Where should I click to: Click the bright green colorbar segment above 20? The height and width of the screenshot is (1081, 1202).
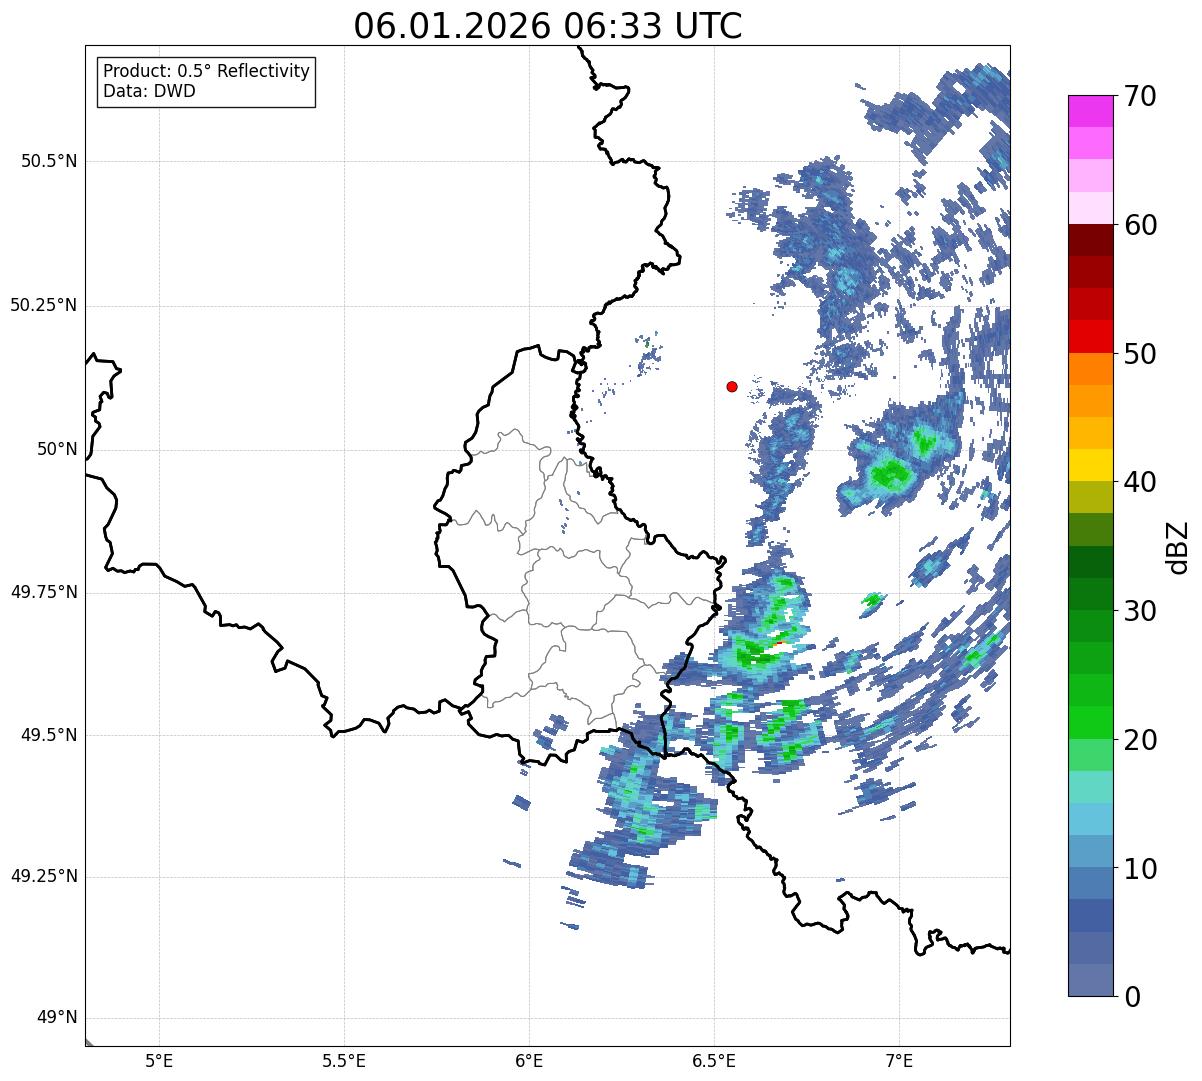pos(1090,722)
